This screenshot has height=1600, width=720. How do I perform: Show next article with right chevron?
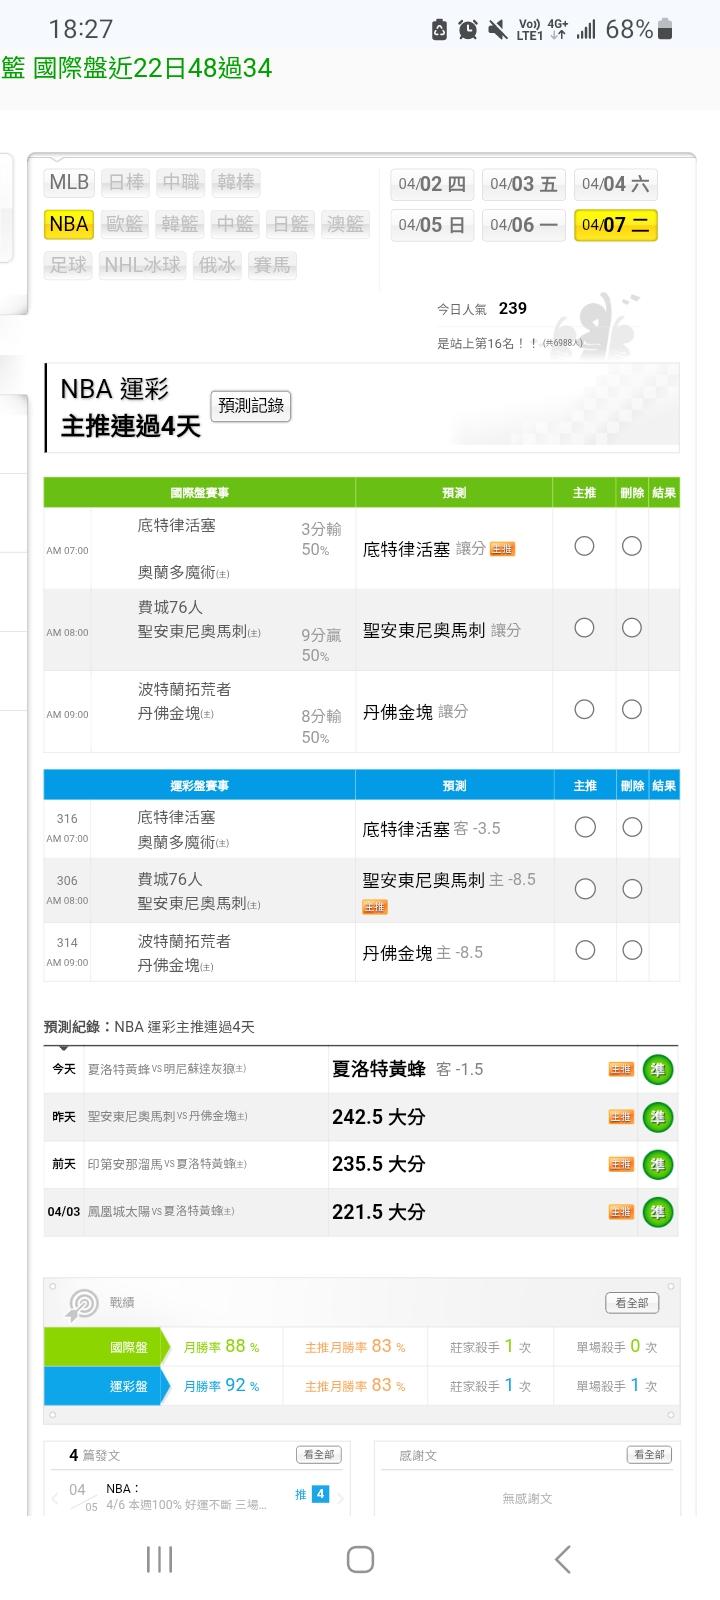pos(341,1498)
